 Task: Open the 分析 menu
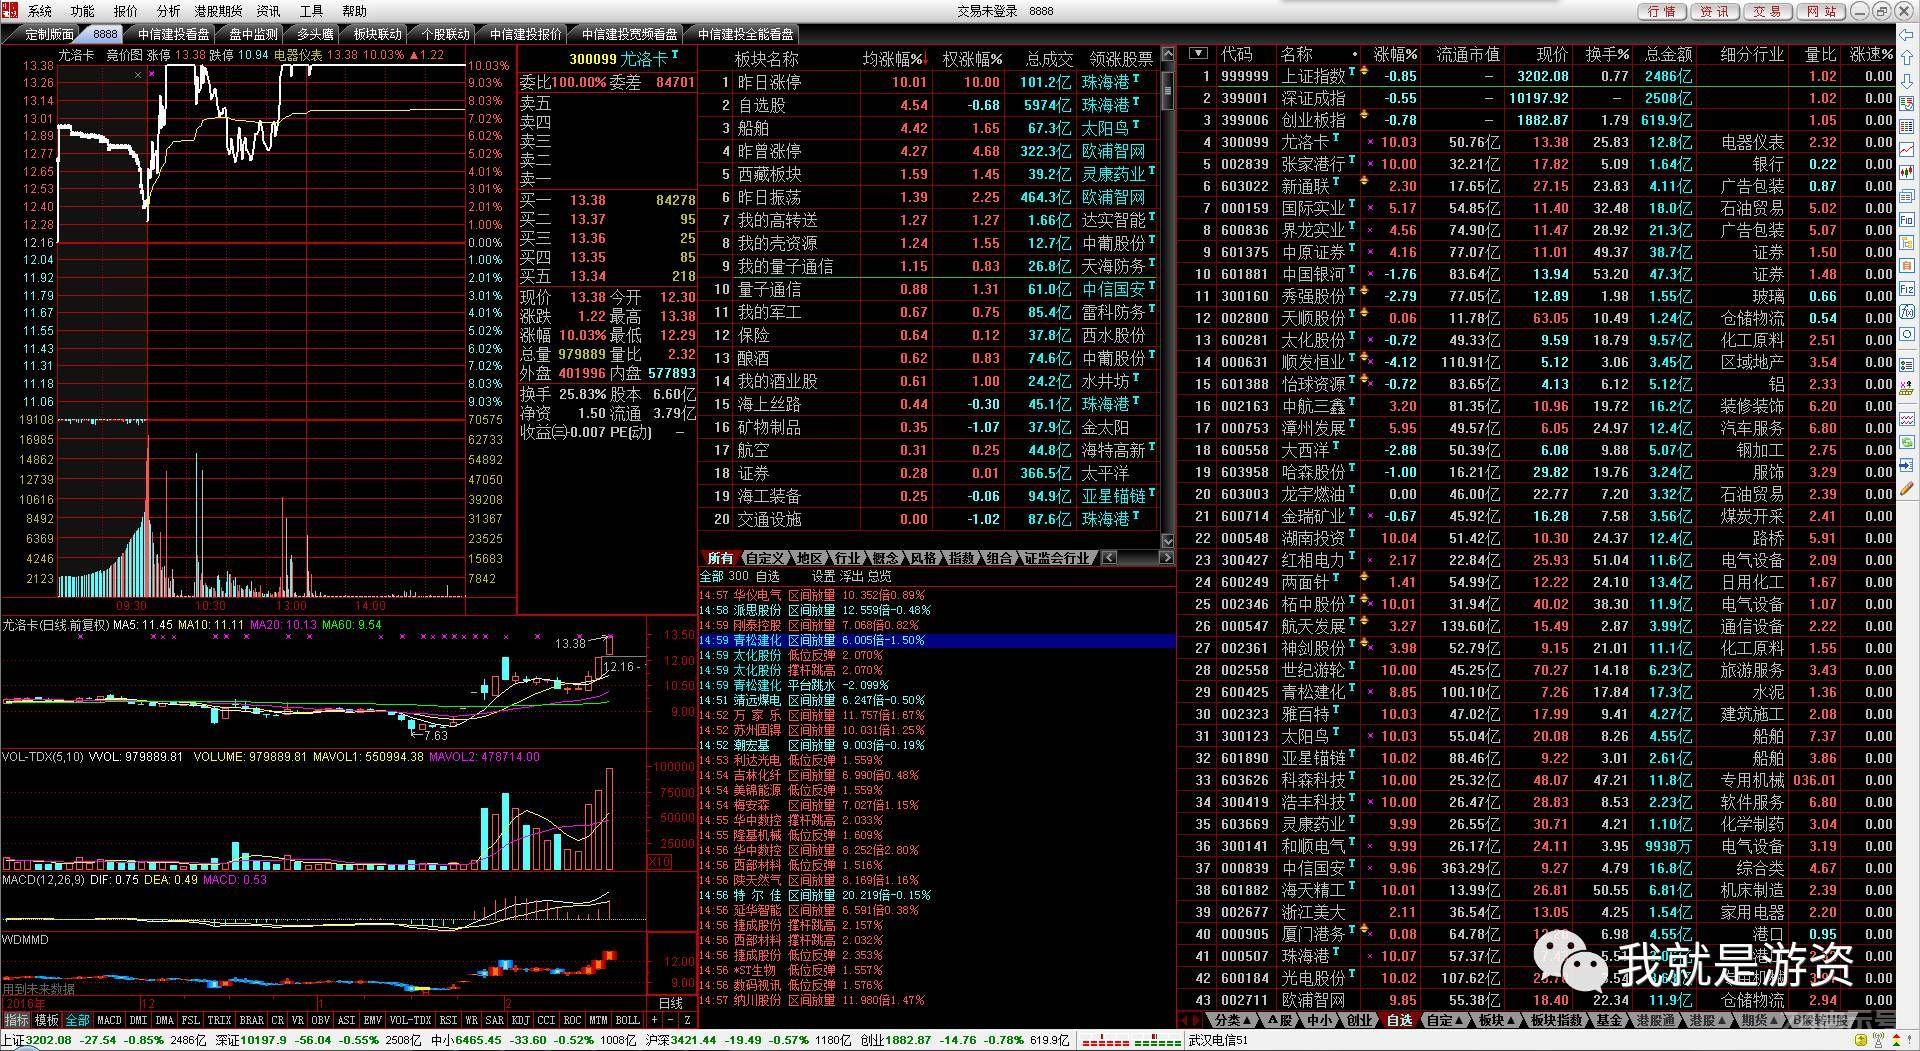169,11
